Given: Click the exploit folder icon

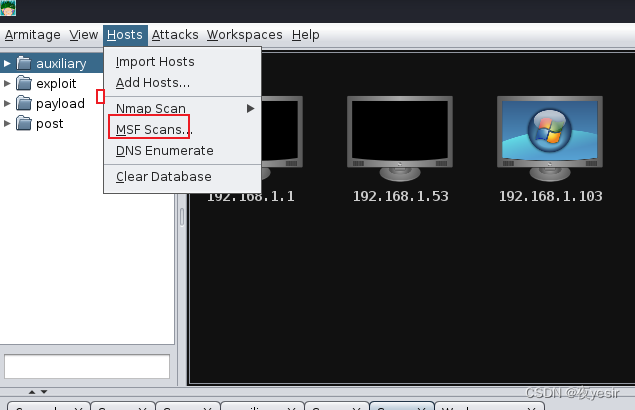Looking at the screenshot, I should [24, 83].
